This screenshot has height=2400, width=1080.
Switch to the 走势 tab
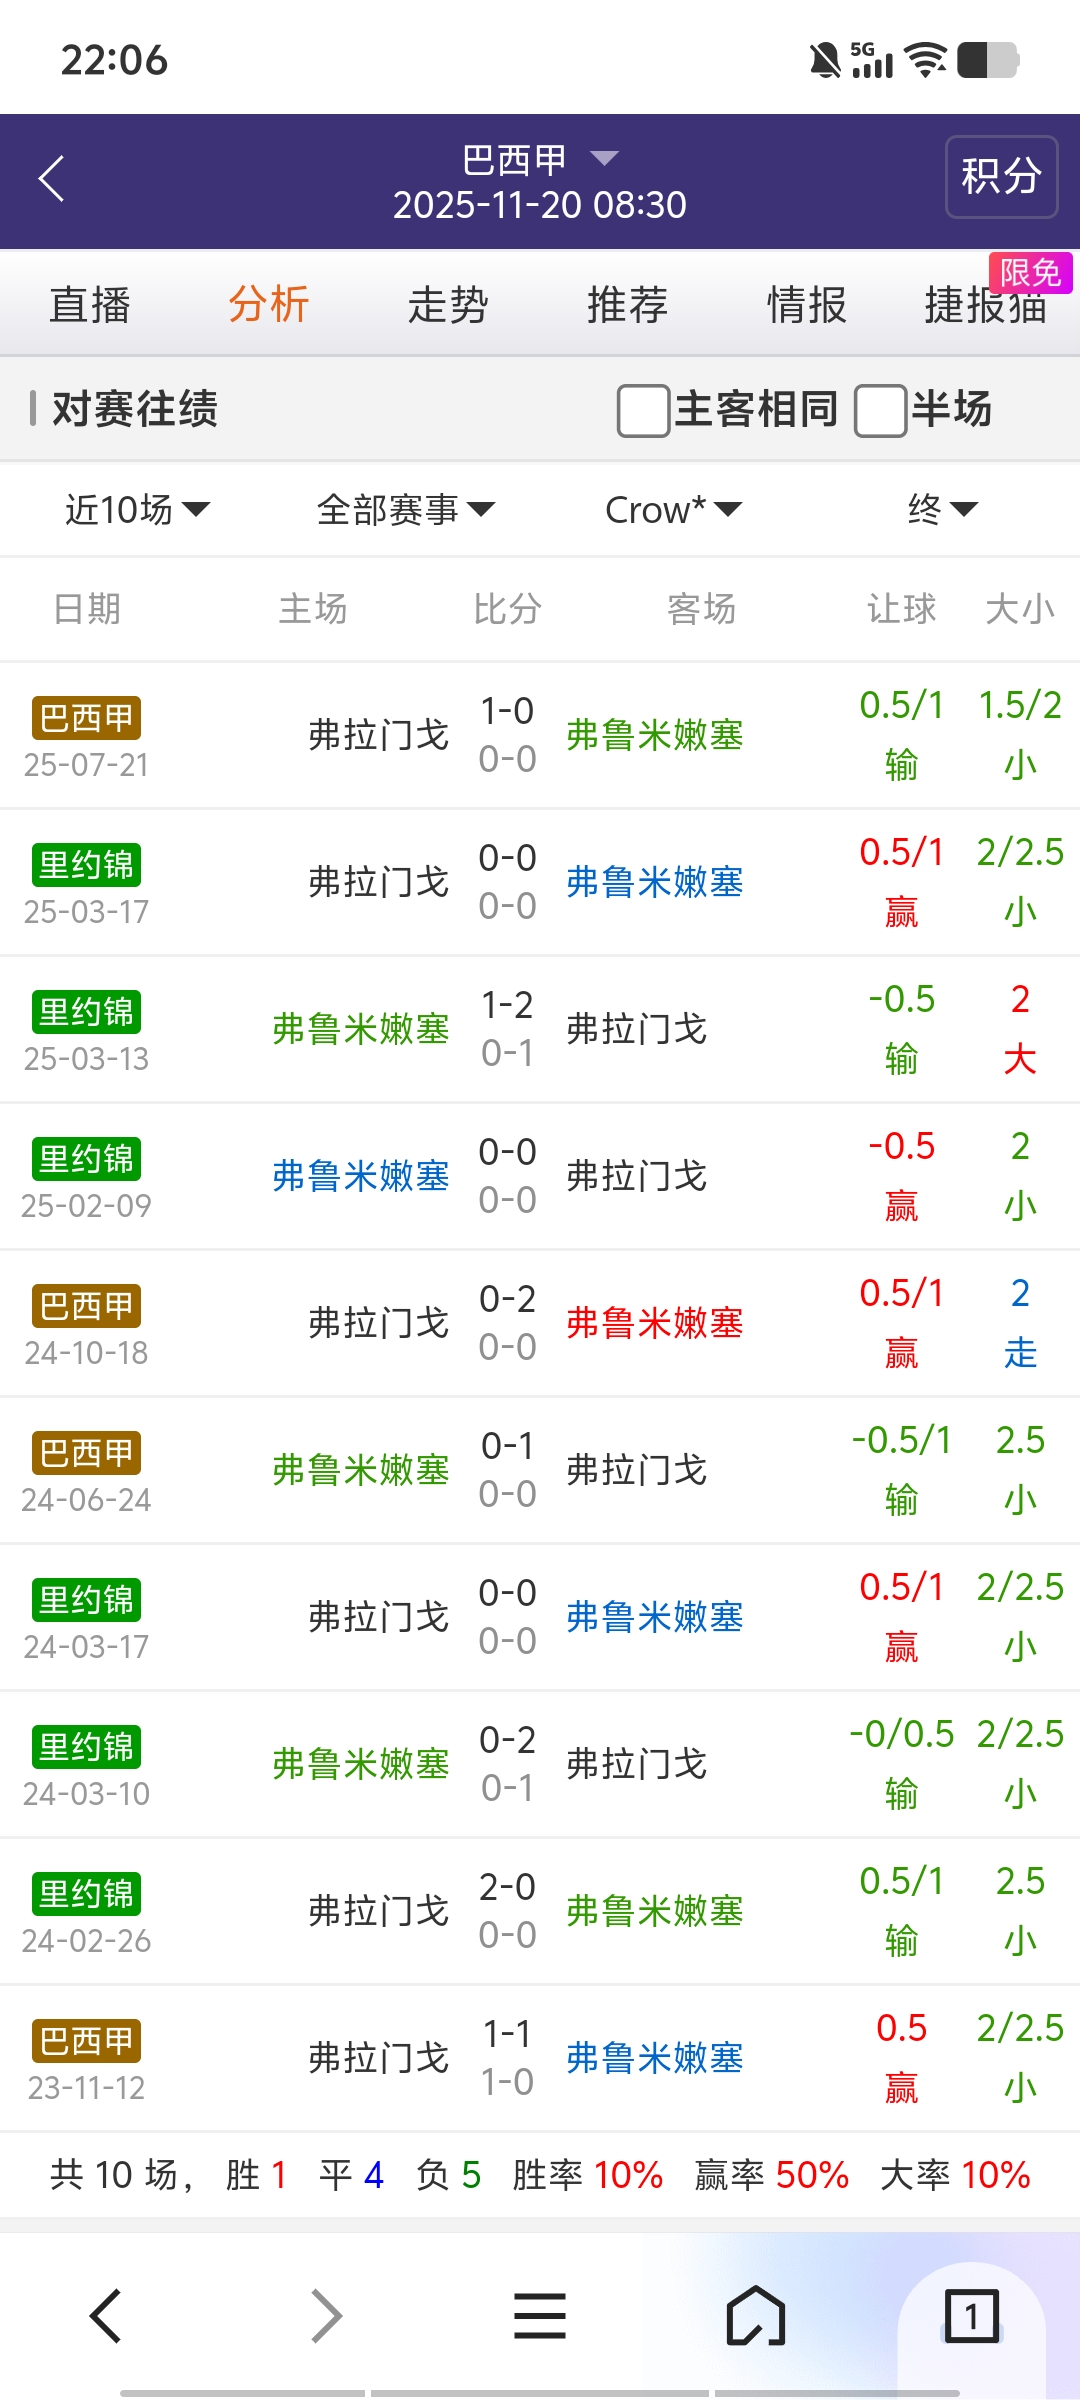pyautogui.click(x=447, y=305)
